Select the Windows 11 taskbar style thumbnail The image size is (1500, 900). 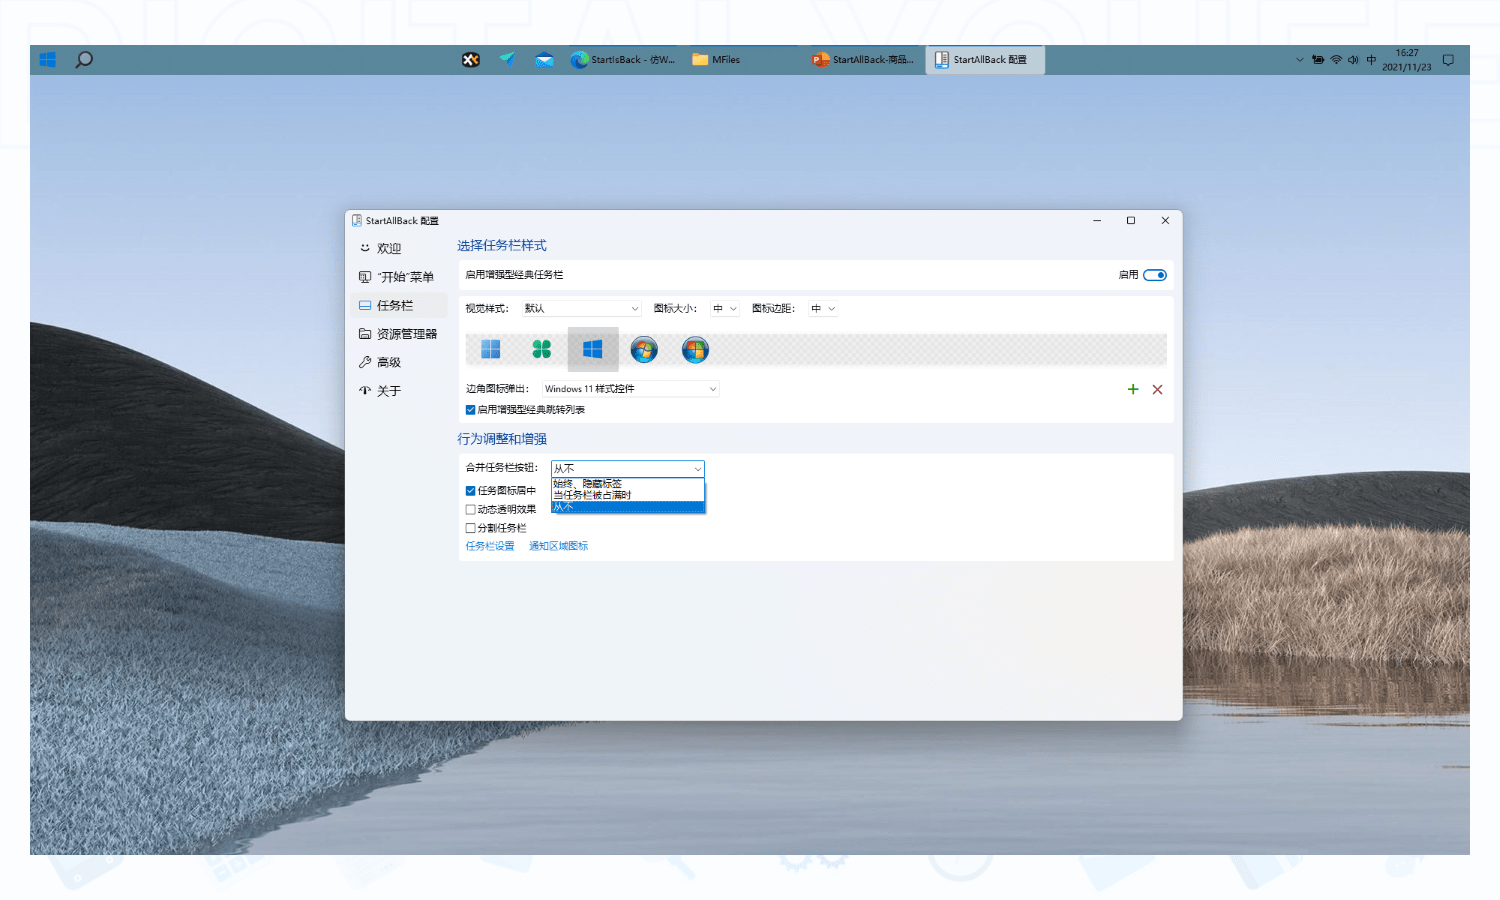pyautogui.click(x=490, y=349)
